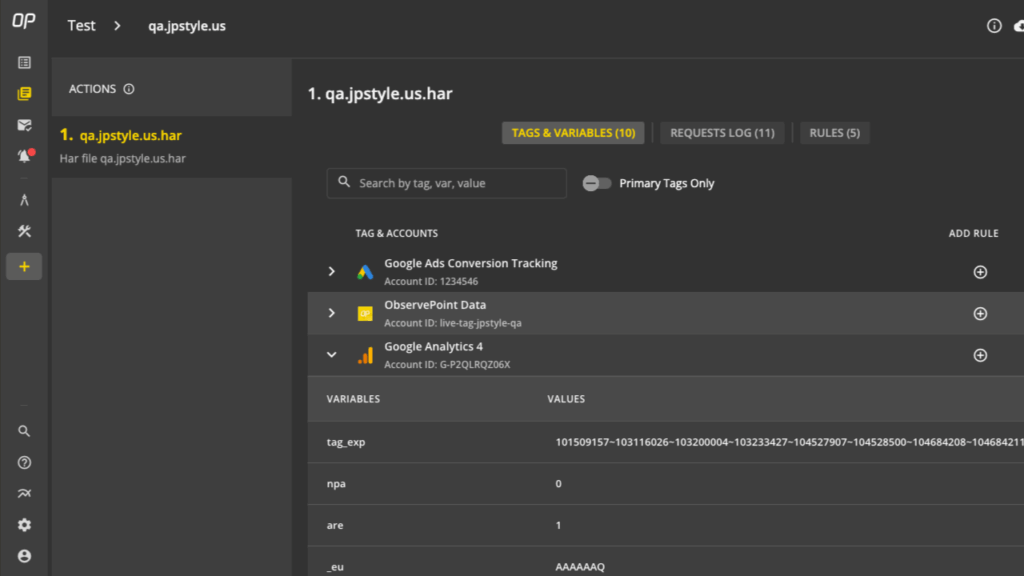The width and height of the screenshot is (1024, 576).
Task: Expand the ObservePoint Data tag row
Action: coord(331,313)
